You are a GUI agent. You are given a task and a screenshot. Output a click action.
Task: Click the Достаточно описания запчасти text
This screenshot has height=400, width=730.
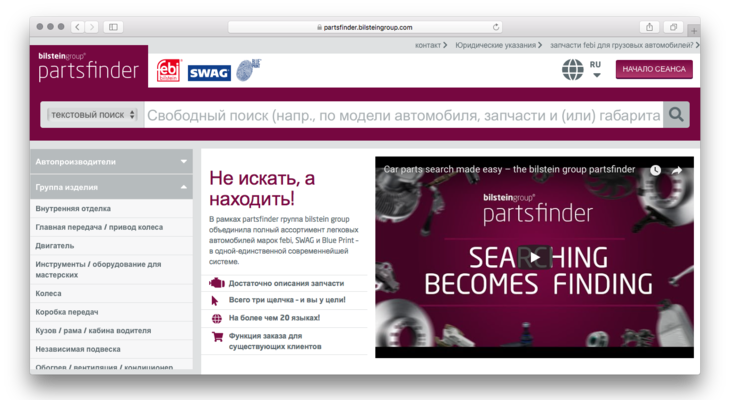(x=286, y=283)
